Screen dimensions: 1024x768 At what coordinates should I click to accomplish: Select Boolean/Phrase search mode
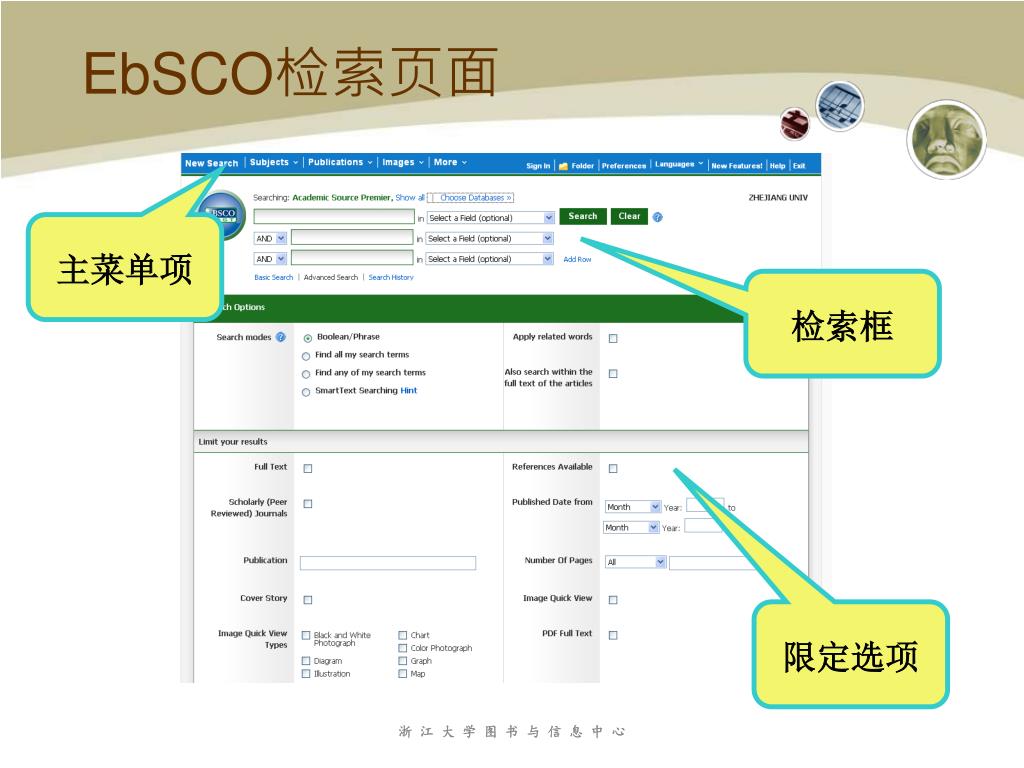[x=308, y=338]
